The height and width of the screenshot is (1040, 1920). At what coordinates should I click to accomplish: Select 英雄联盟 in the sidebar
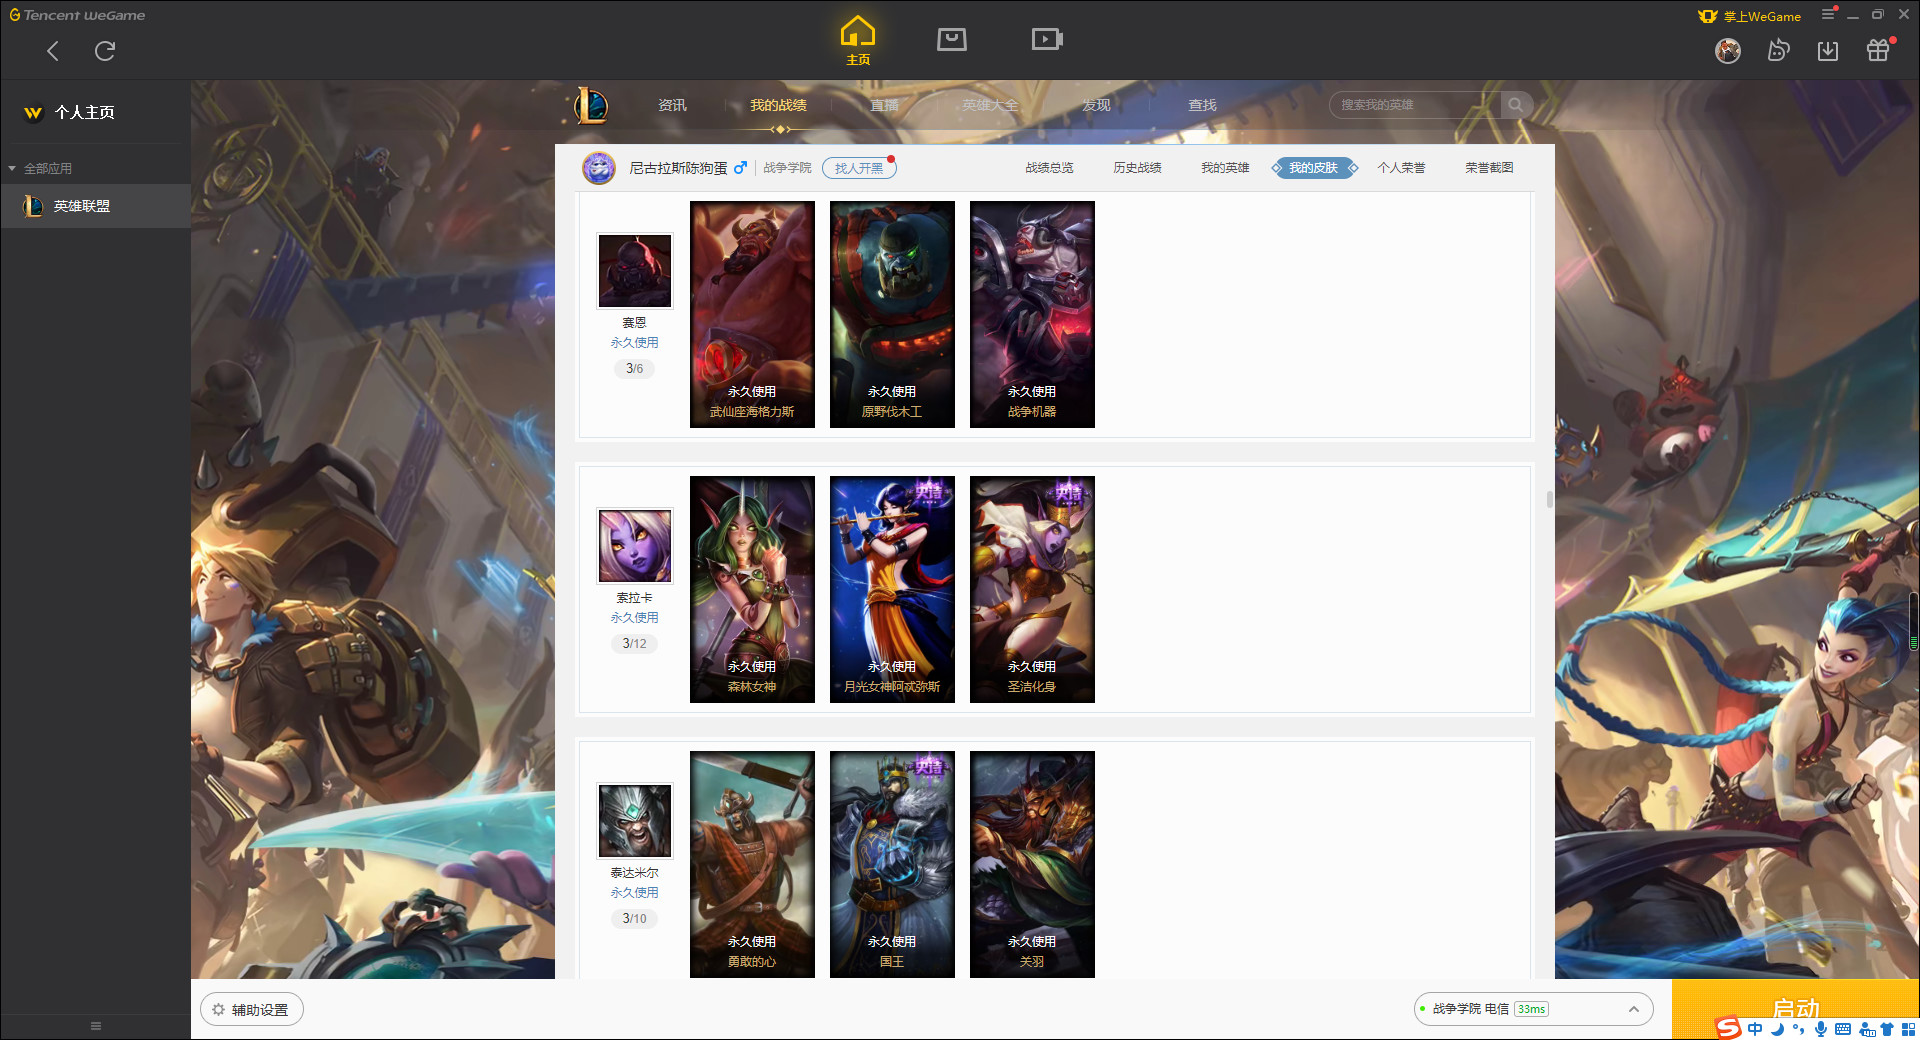95,206
